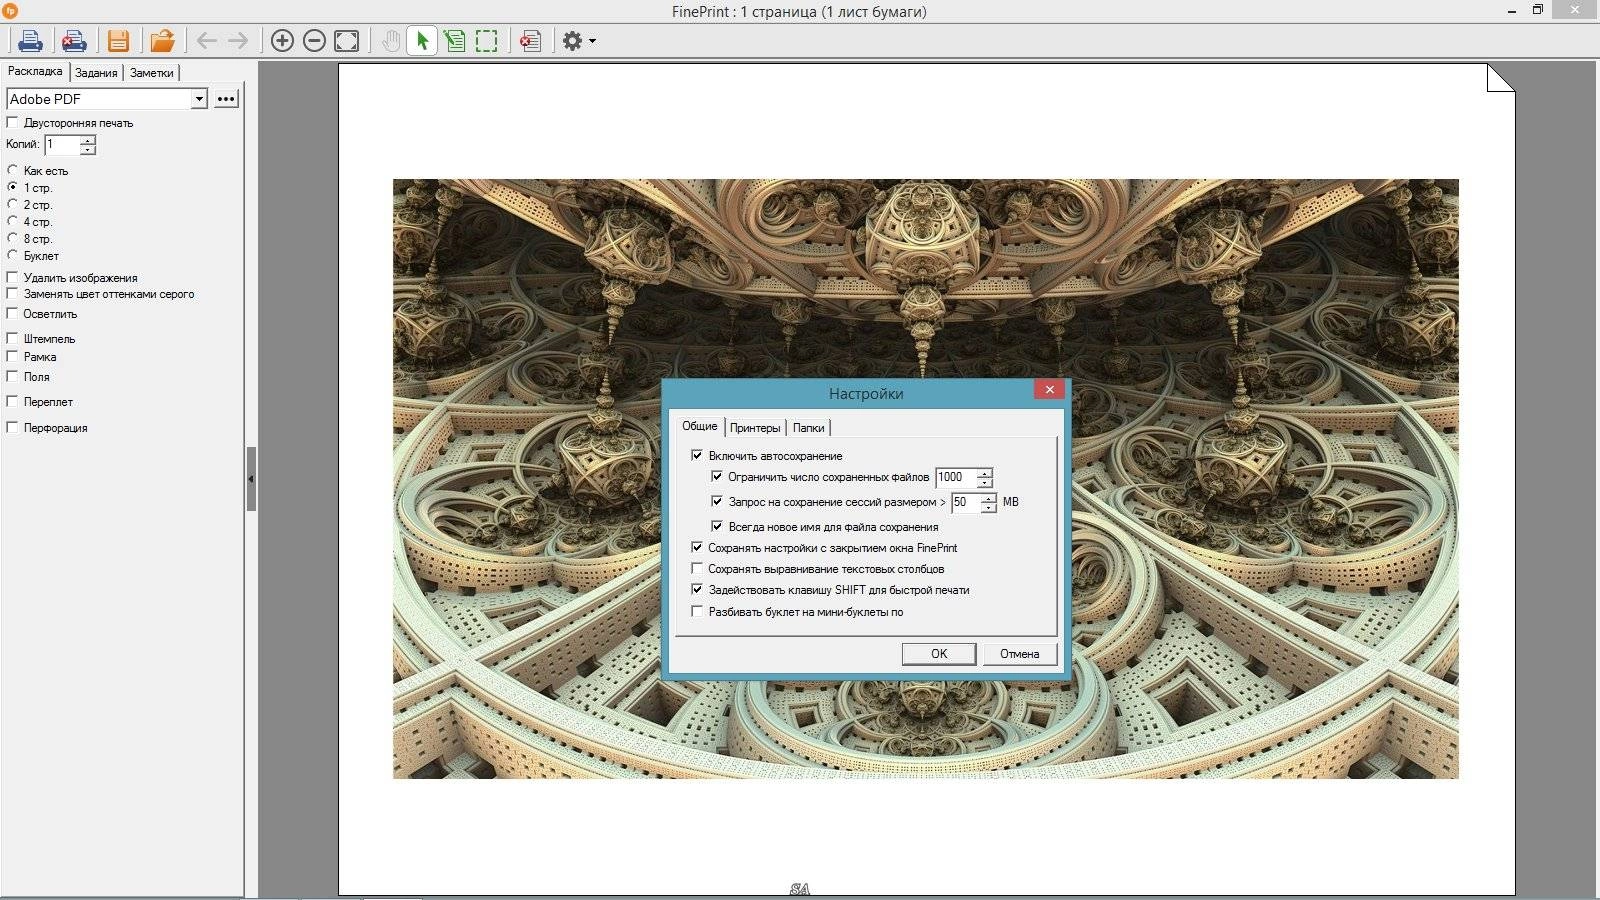Go to next page with the right arrow
Viewport: 1600px width, 900px height.
tap(238, 41)
